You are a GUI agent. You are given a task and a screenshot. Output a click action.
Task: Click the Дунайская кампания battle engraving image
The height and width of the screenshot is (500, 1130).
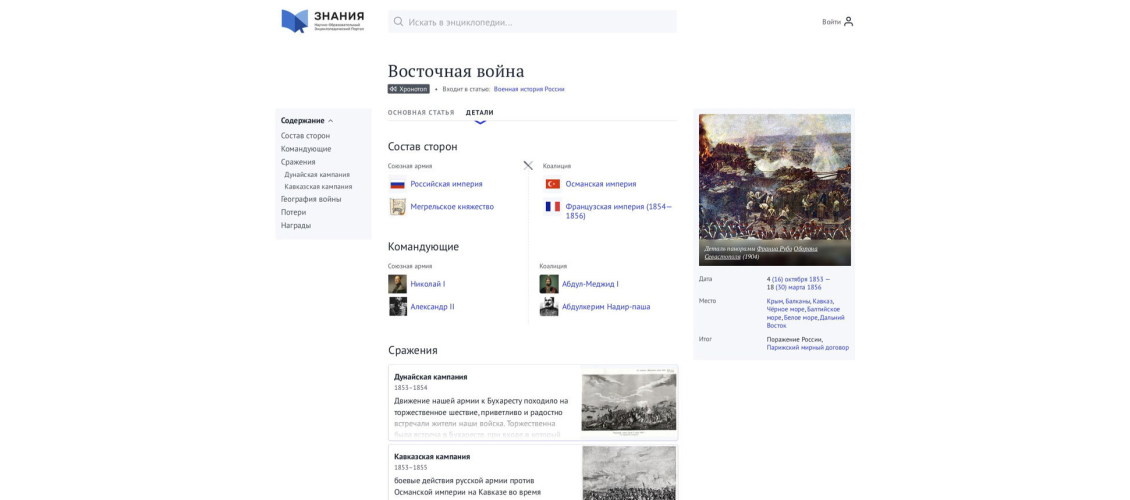(629, 402)
